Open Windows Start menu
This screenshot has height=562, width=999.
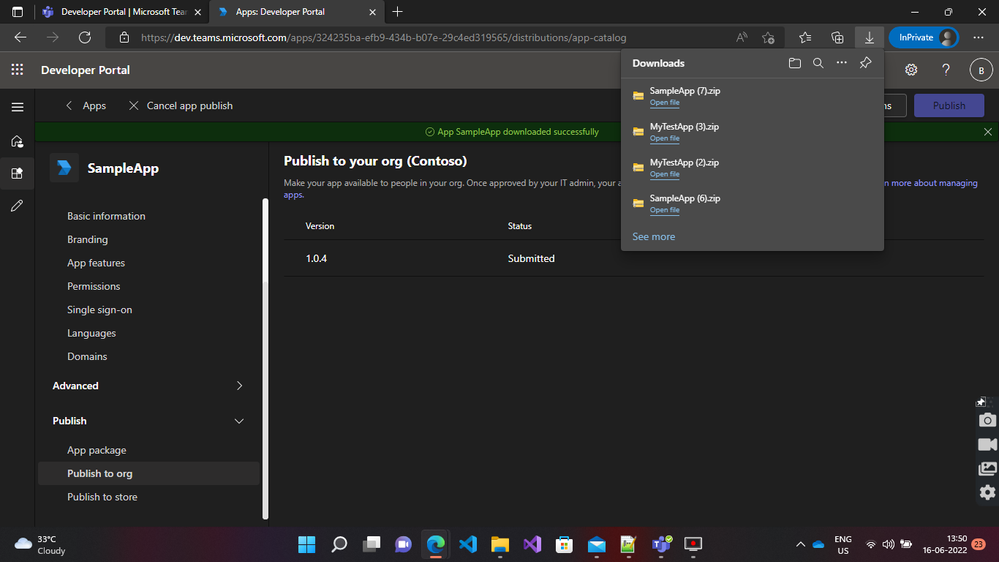click(306, 544)
